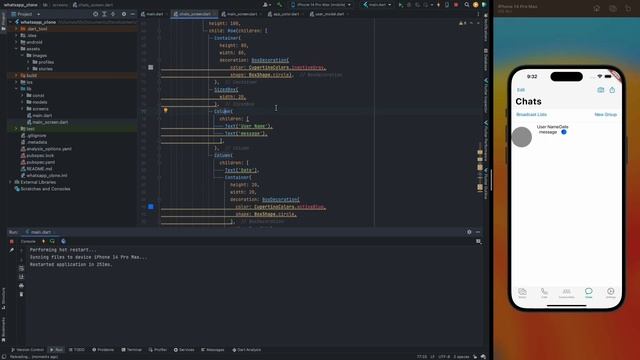
Task: Click the trash clear-all icon in console
Action: coord(21,294)
